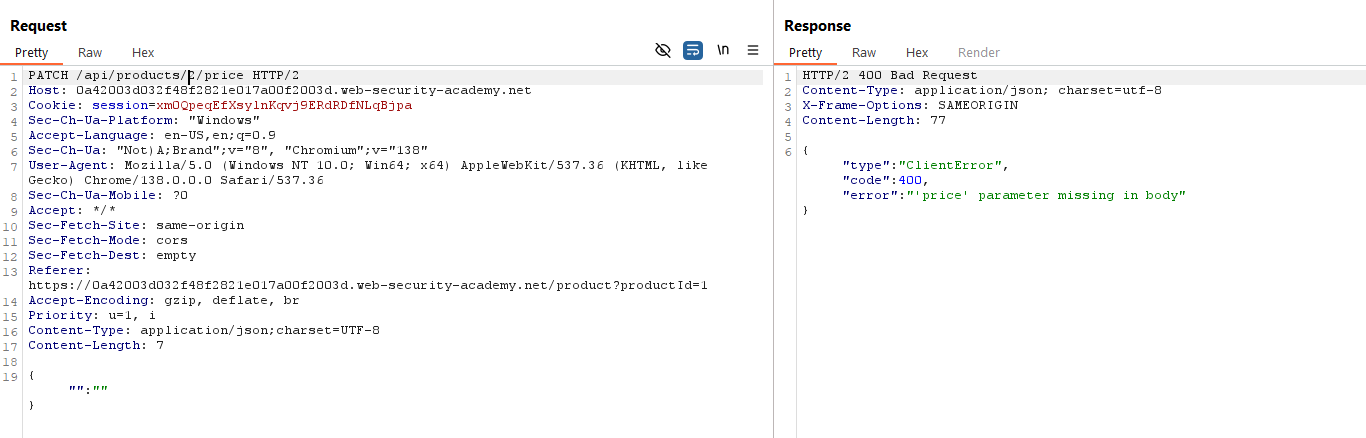The image size is (1366, 438).
Task: Switch to the Response Hex tab
Action: [x=917, y=52]
